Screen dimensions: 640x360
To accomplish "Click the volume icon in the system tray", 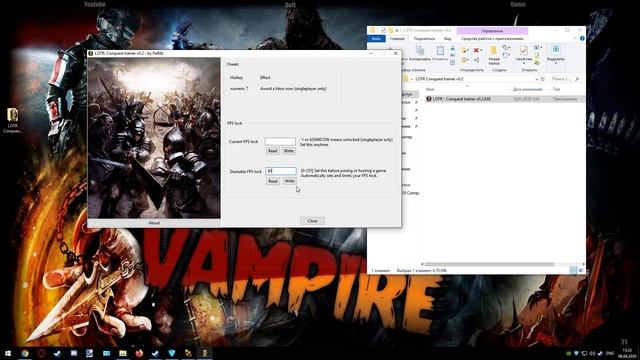I will [592, 353].
